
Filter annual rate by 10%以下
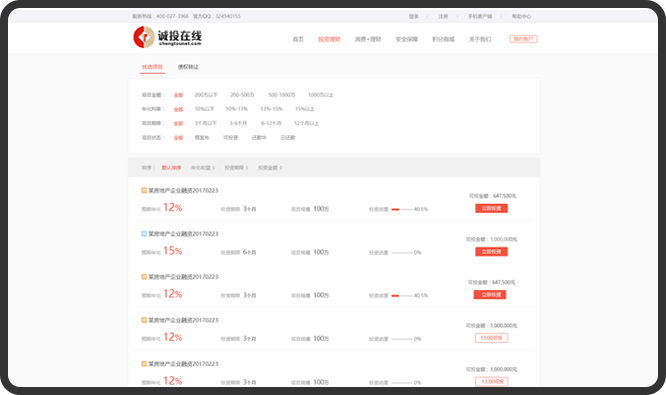(x=204, y=109)
